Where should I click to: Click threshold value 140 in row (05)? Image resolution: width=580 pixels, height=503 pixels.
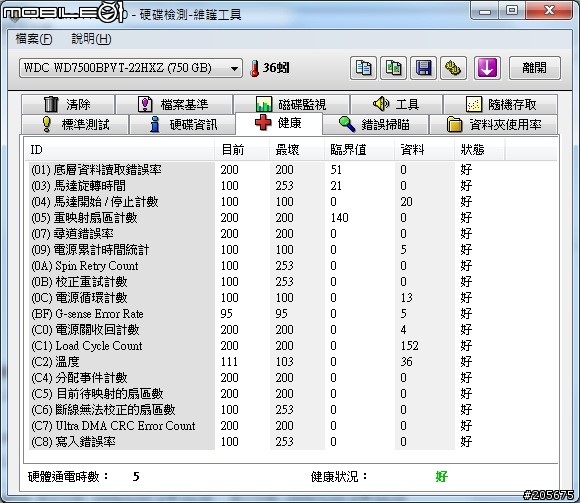tap(340, 218)
